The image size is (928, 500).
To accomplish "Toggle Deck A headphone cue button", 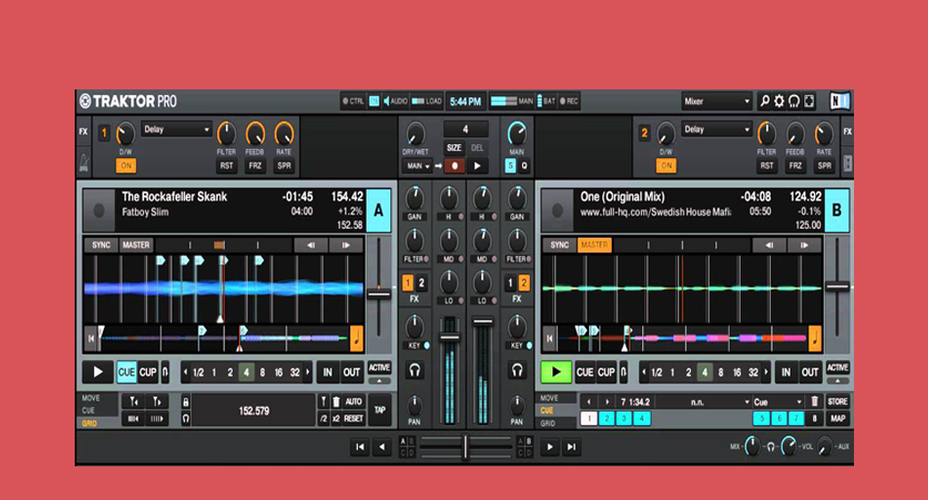I will point(415,371).
